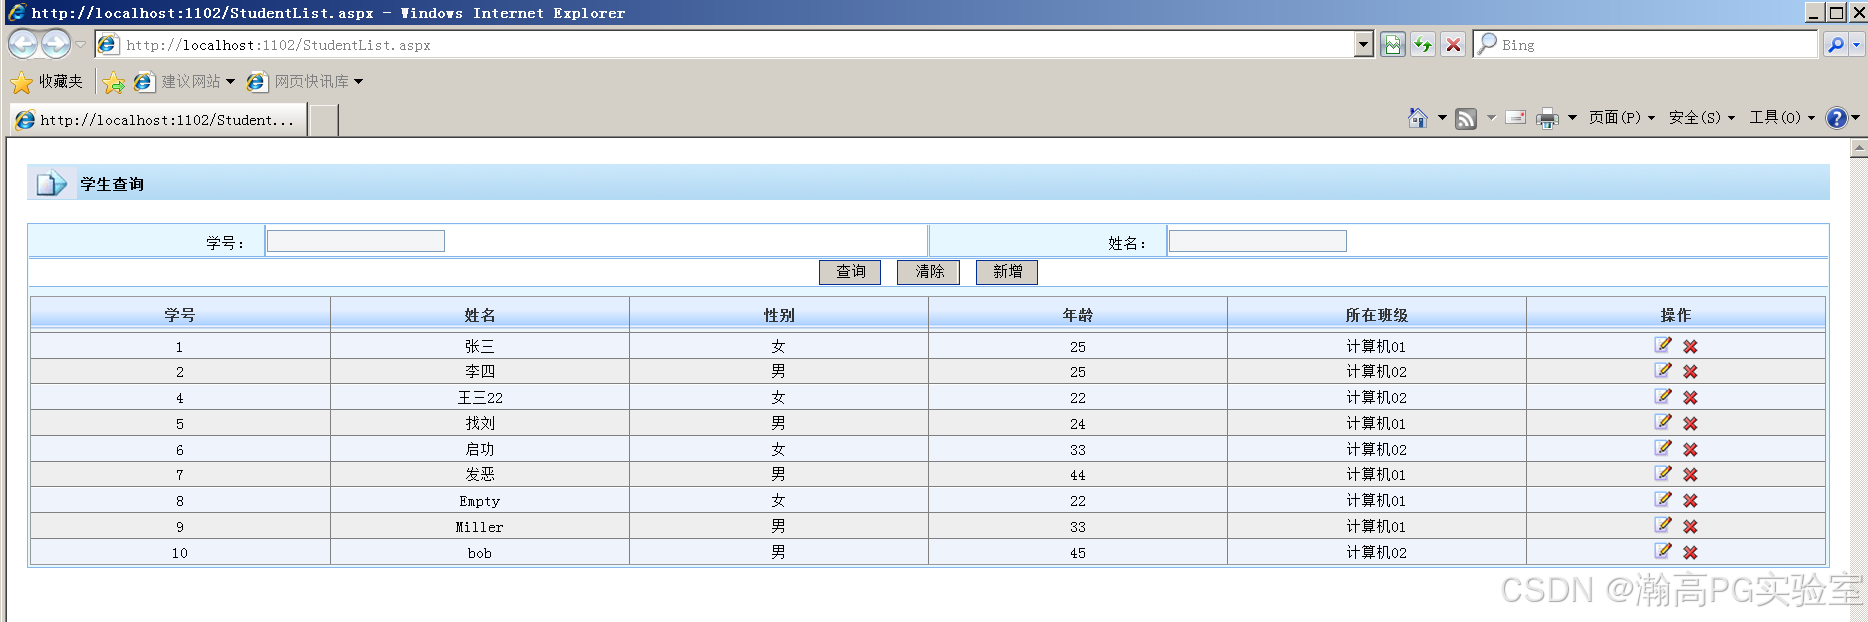The height and width of the screenshot is (622, 1868).
Task: Open the 页面(P) menu
Action: (x=1621, y=118)
